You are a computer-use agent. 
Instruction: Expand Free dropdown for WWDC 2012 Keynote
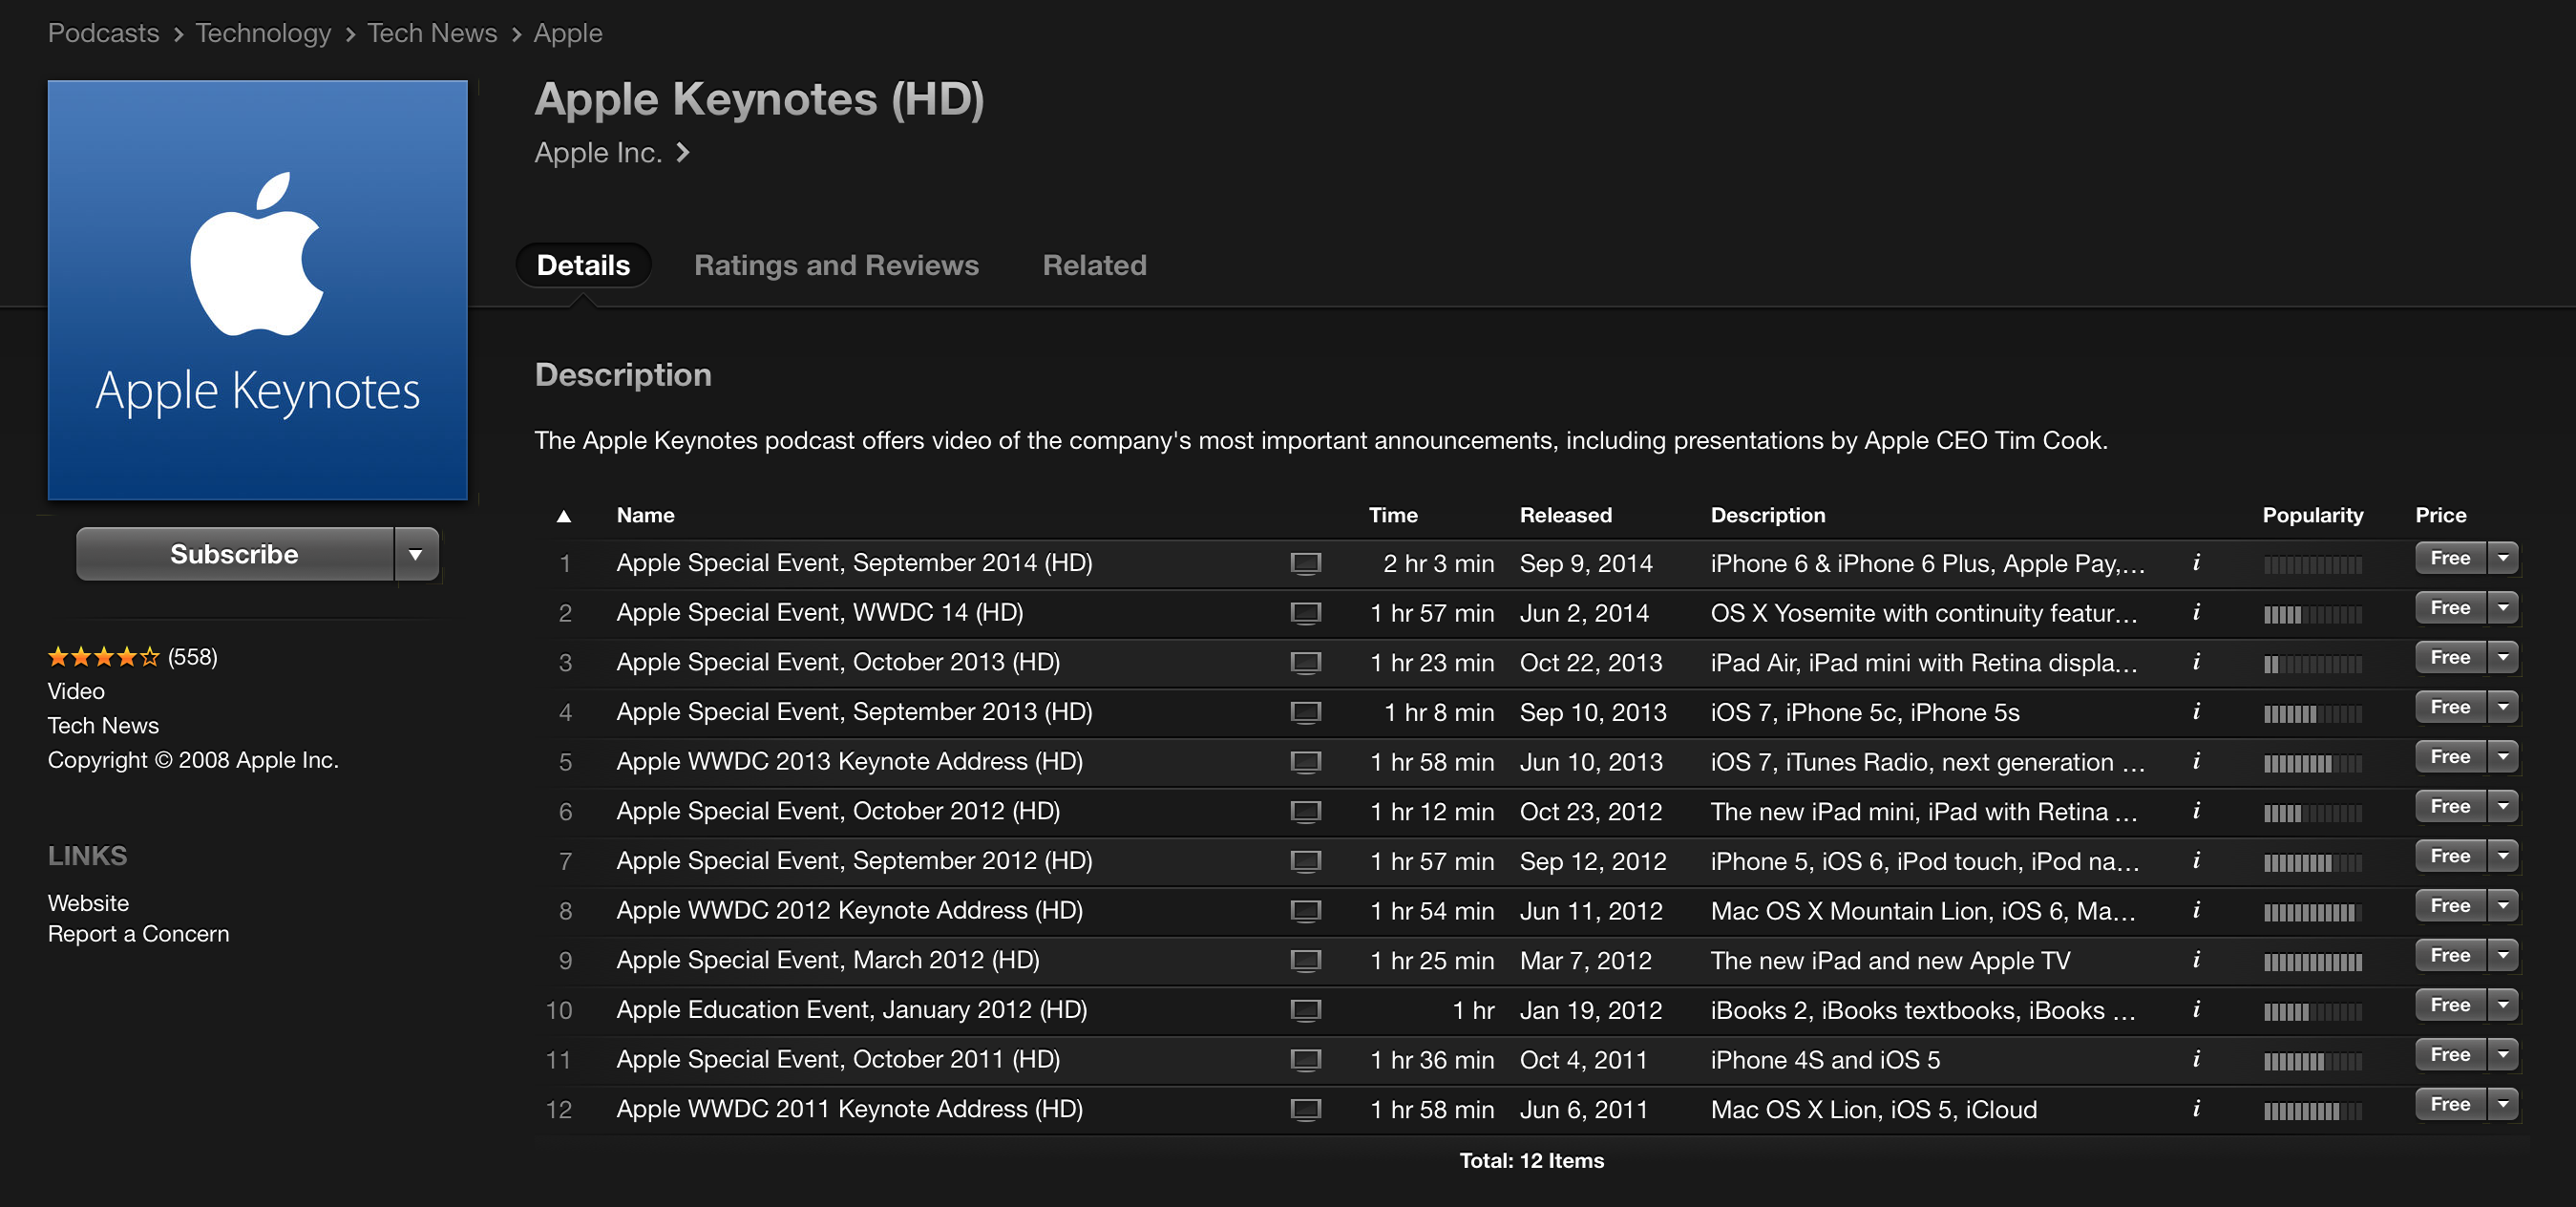point(2503,906)
